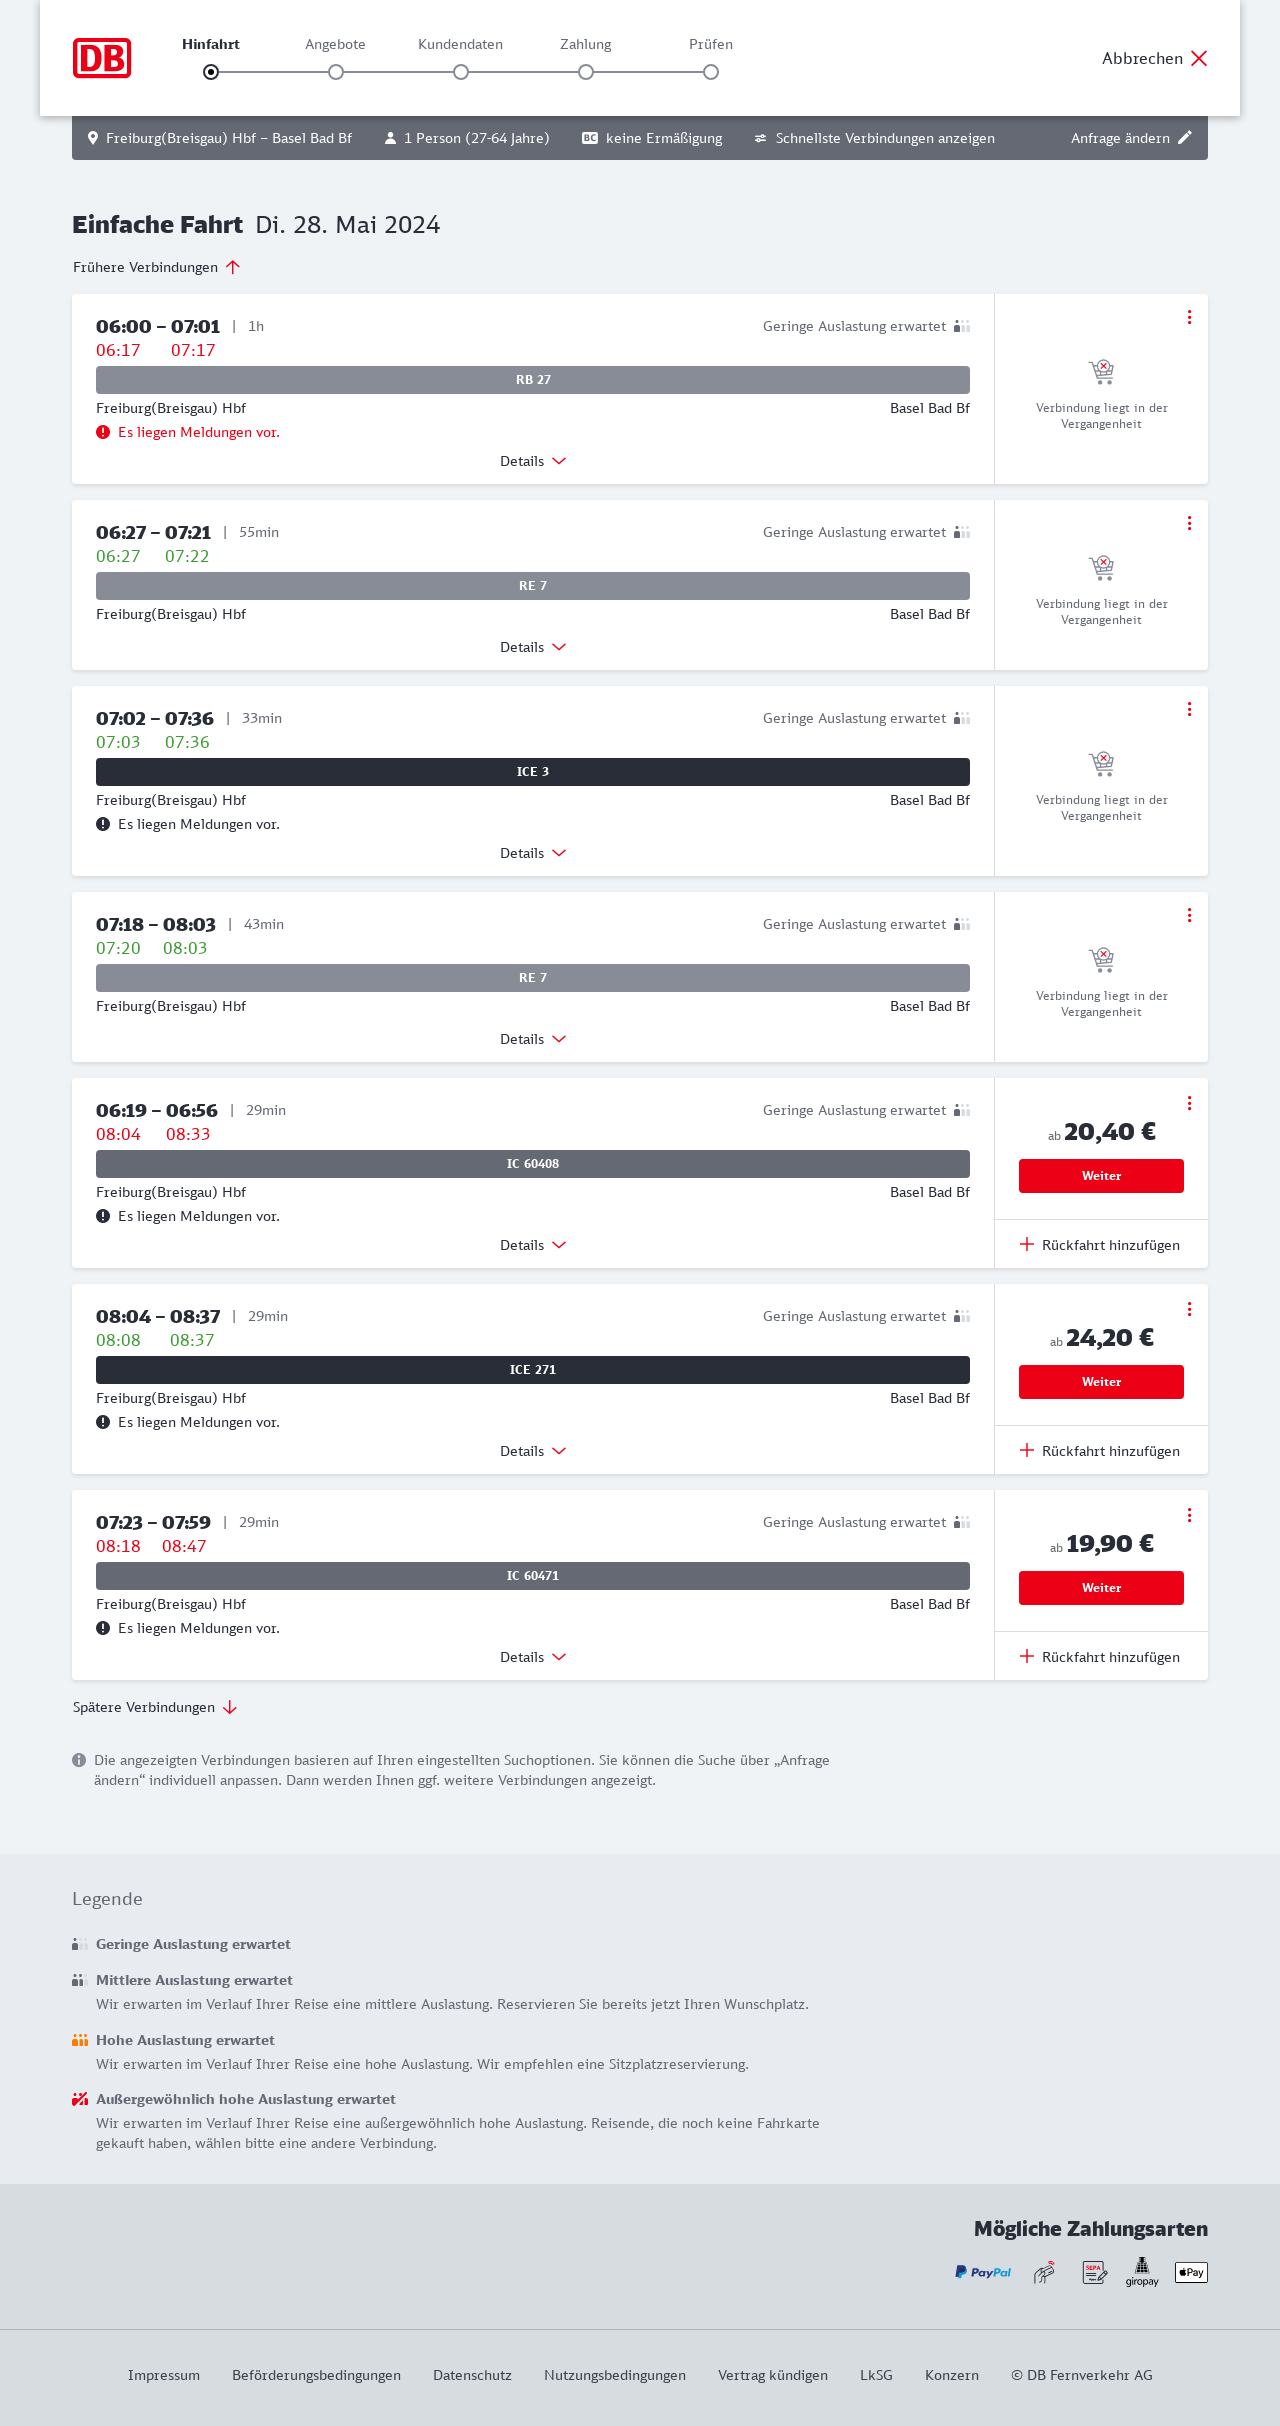Add Rückfahrt for the 20,40 € connection
The width and height of the screenshot is (1280, 2426).
click(x=1100, y=1245)
